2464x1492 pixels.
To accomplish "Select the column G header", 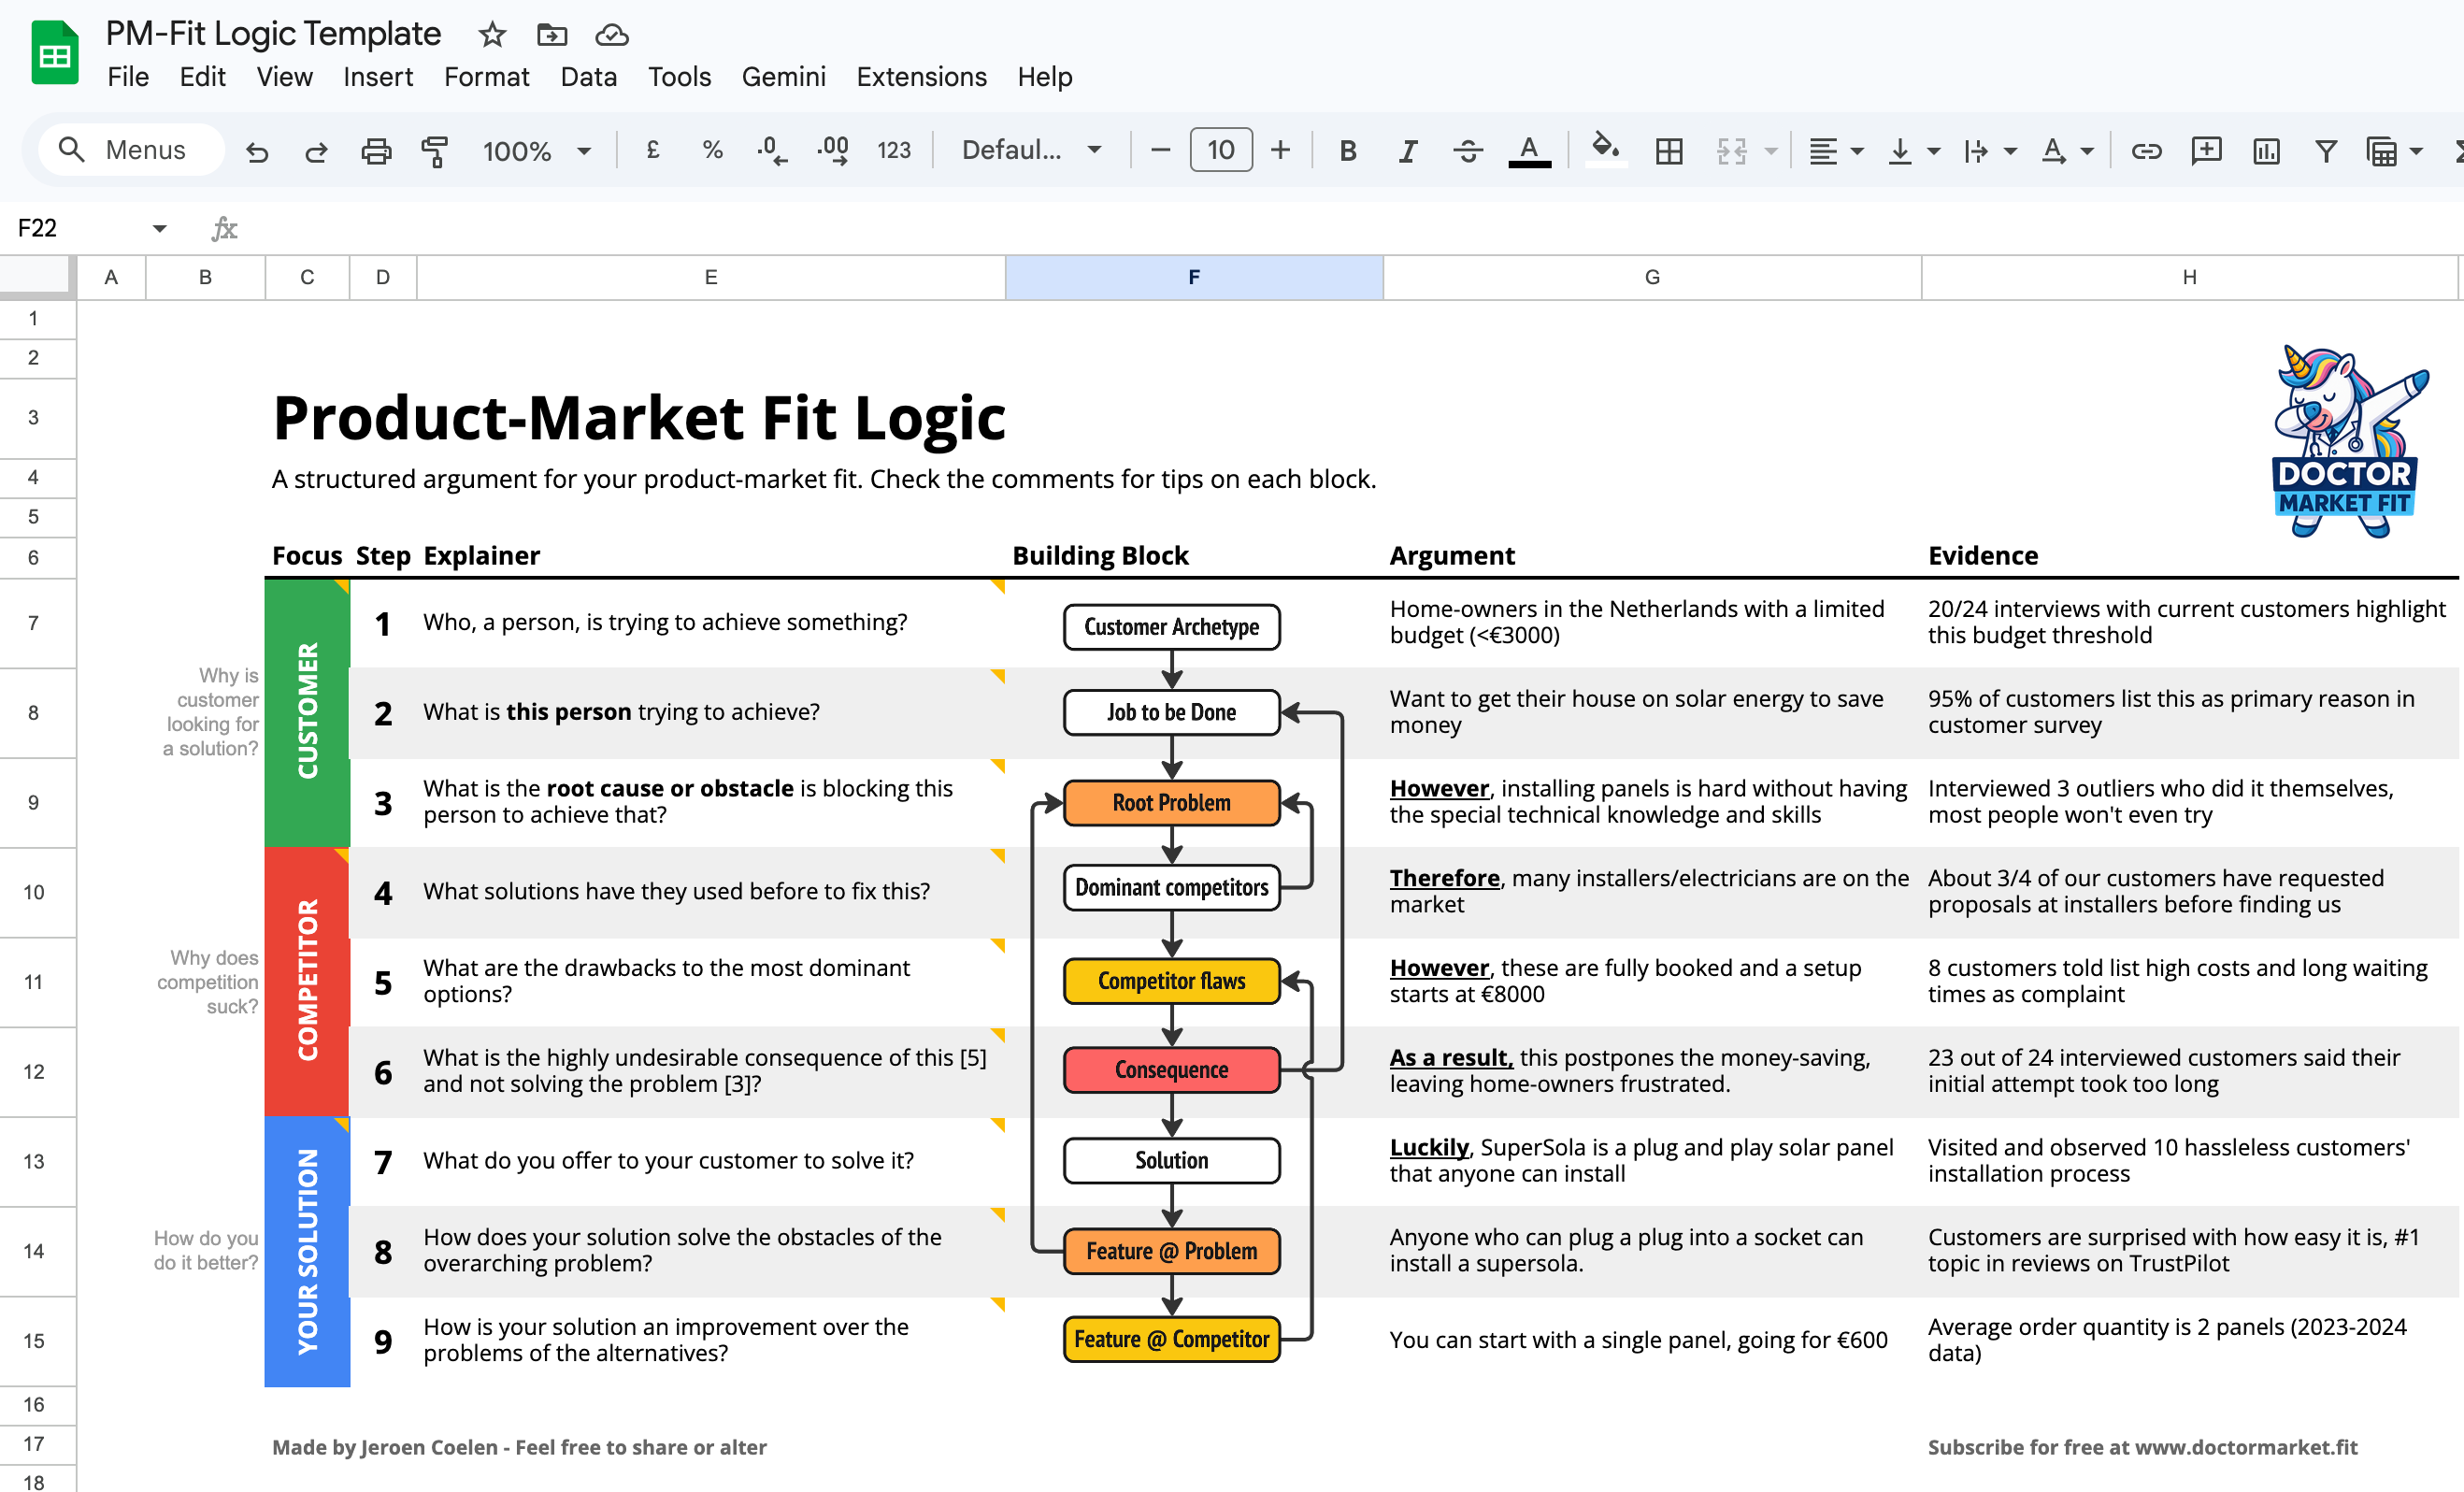I will tap(1651, 277).
